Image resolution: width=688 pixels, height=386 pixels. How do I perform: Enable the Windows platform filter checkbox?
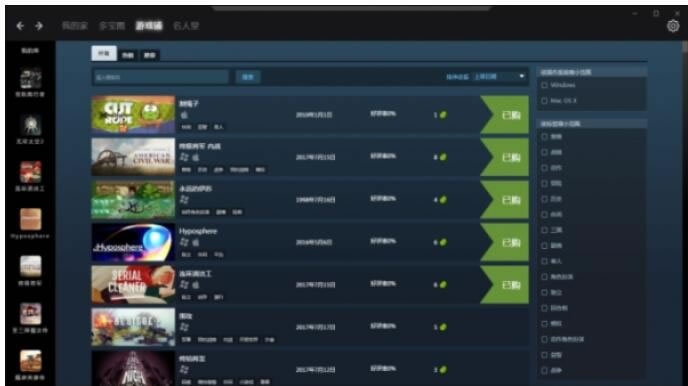[545, 85]
